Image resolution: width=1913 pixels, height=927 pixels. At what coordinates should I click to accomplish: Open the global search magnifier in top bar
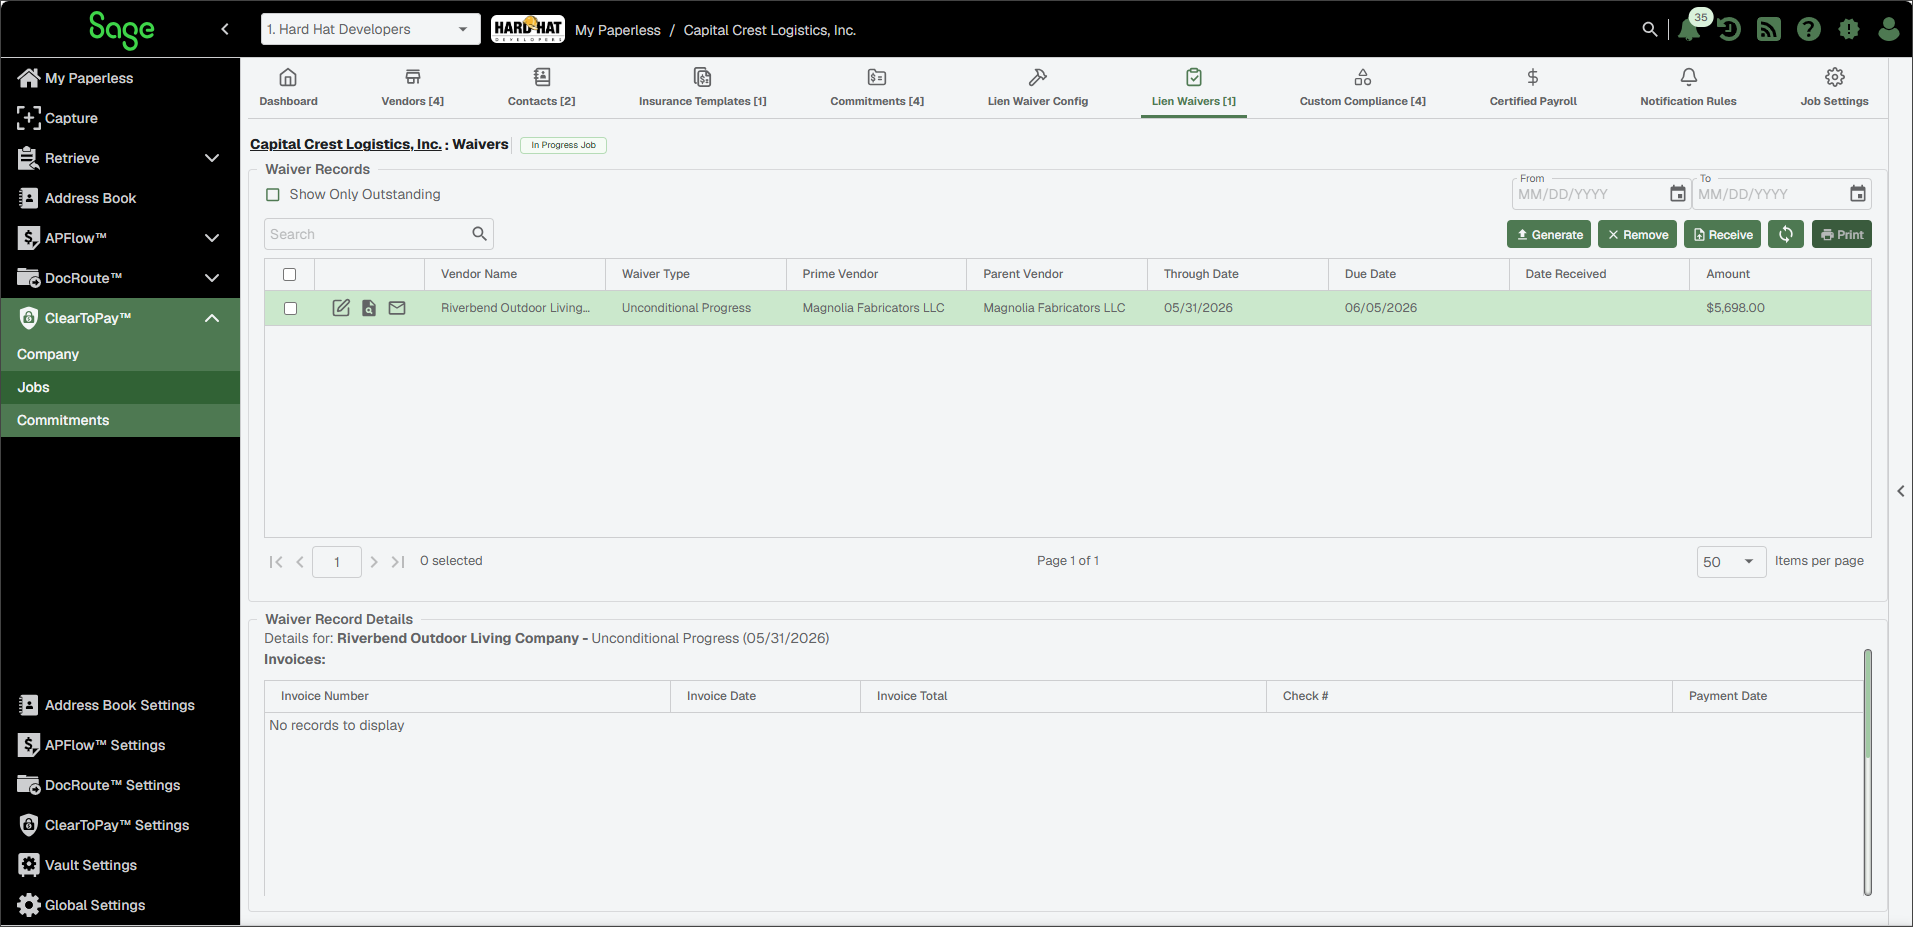[x=1650, y=30]
